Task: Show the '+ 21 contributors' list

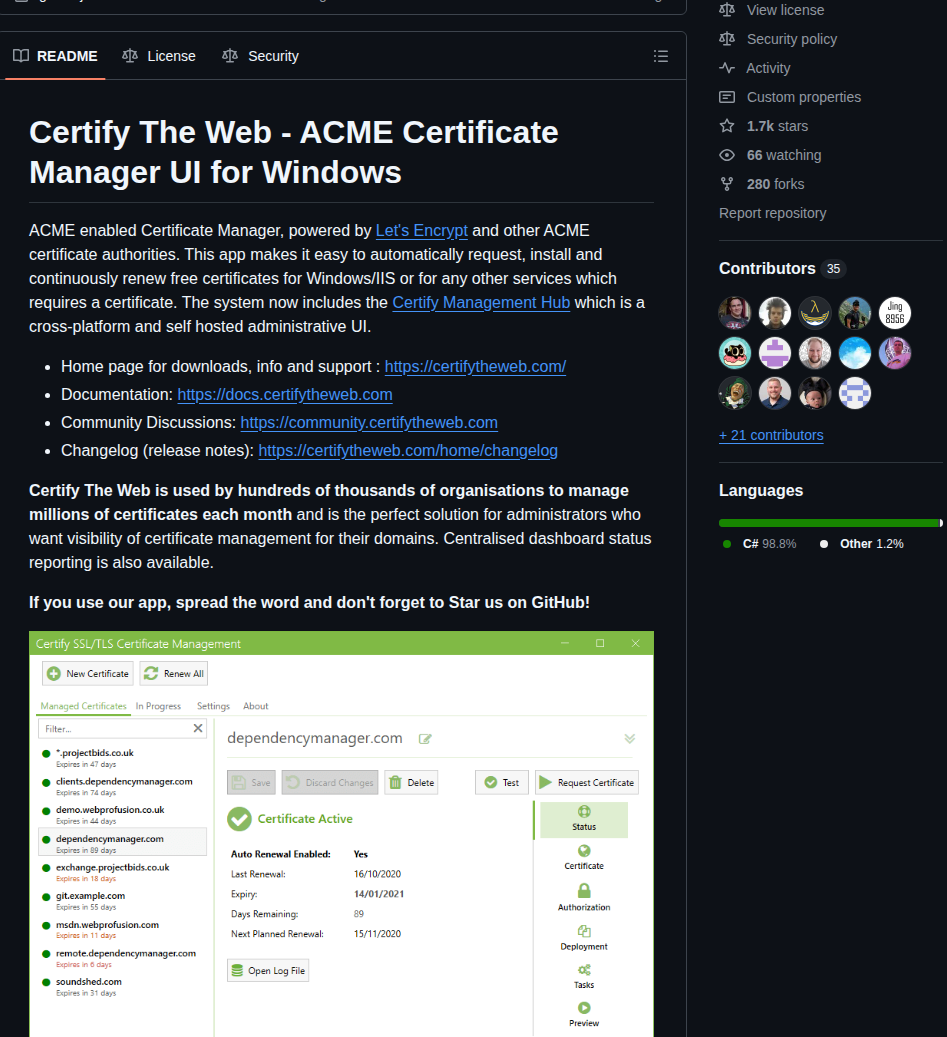Action: pyautogui.click(x=771, y=435)
